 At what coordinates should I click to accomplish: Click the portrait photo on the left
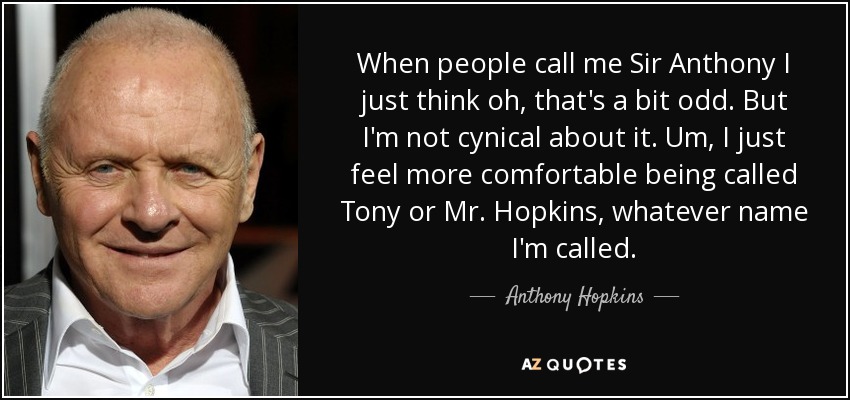coord(151,200)
